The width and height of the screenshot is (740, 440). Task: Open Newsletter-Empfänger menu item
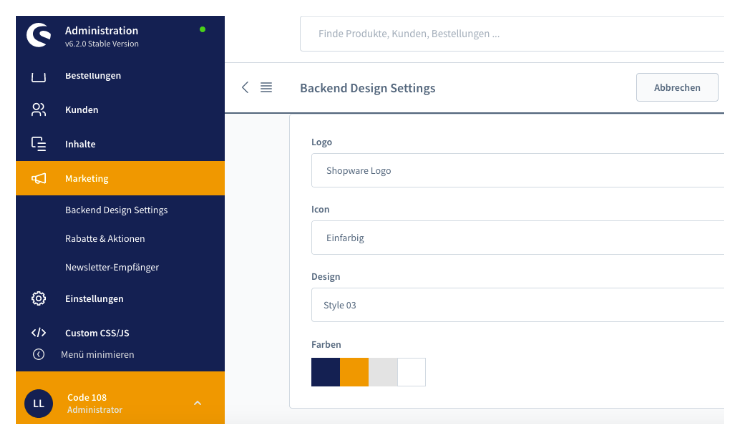click(x=112, y=267)
